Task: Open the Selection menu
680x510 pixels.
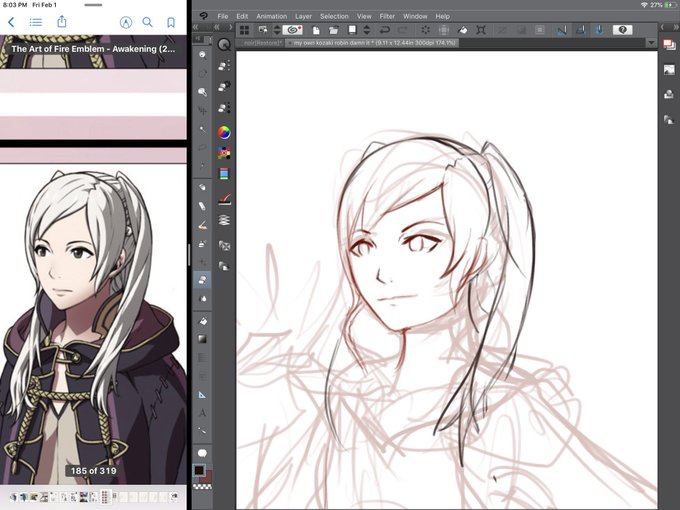Action: click(334, 16)
